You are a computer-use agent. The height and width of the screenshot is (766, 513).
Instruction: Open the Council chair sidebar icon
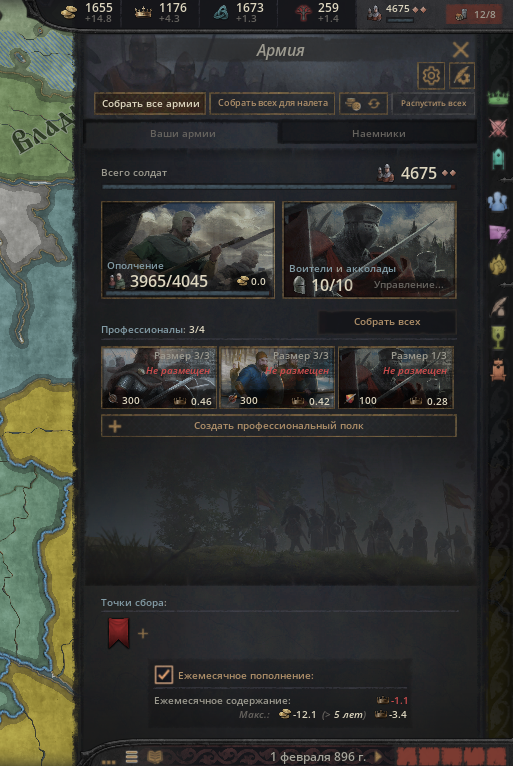(498, 159)
